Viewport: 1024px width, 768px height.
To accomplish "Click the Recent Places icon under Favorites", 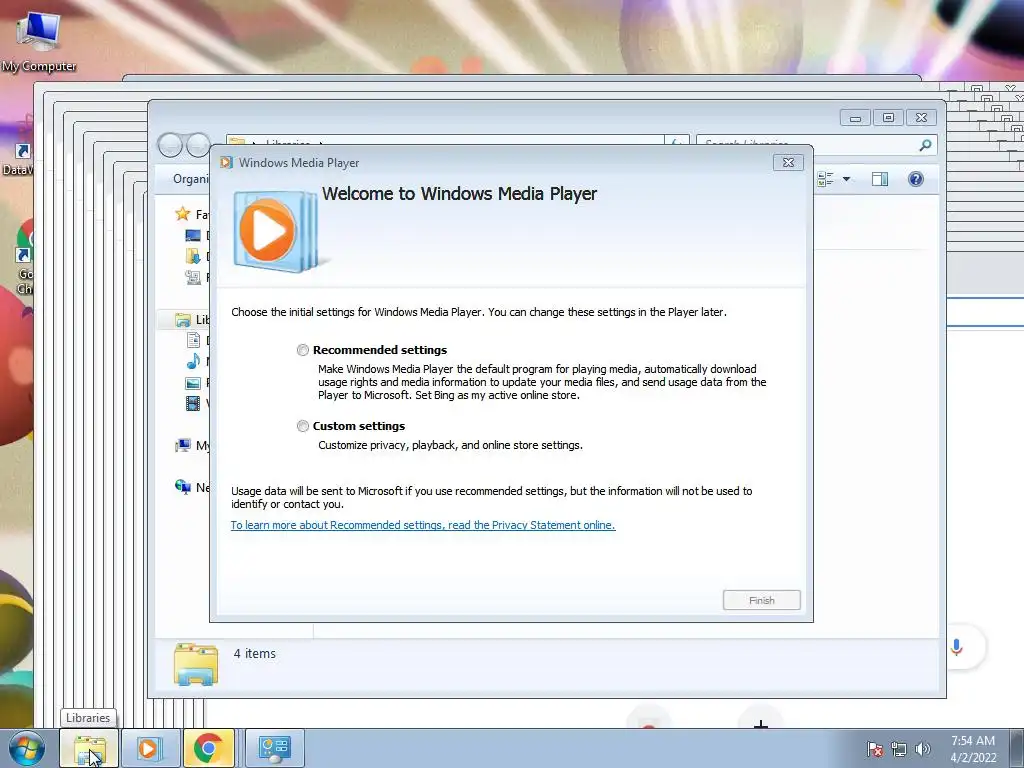I will coord(193,277).
